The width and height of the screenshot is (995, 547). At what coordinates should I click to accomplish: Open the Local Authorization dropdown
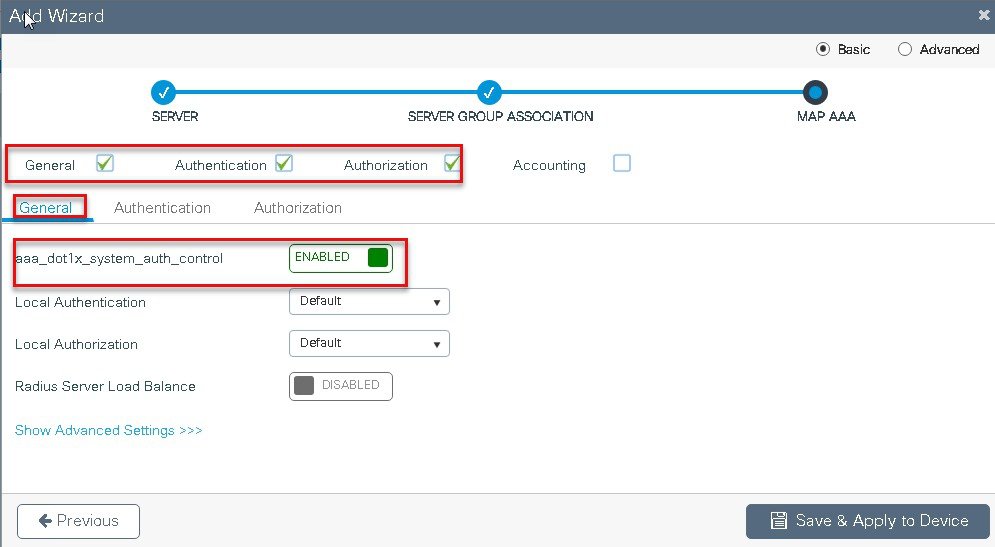point(369,343)
